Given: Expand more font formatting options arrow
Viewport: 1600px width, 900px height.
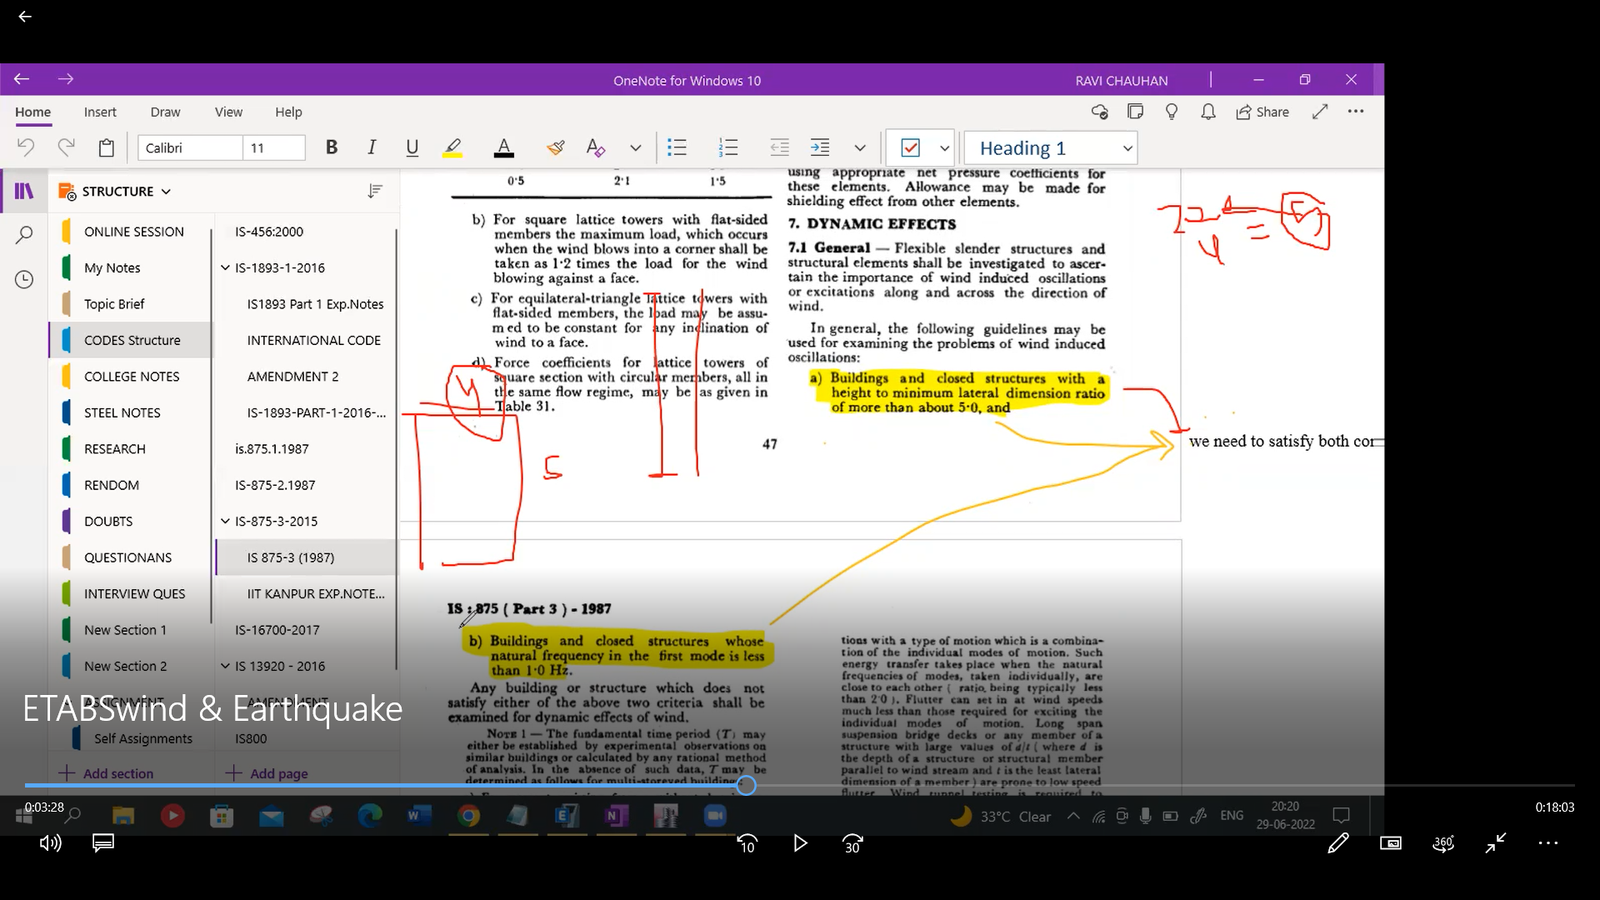Looking at the screenshot, I should click(635, 148).
